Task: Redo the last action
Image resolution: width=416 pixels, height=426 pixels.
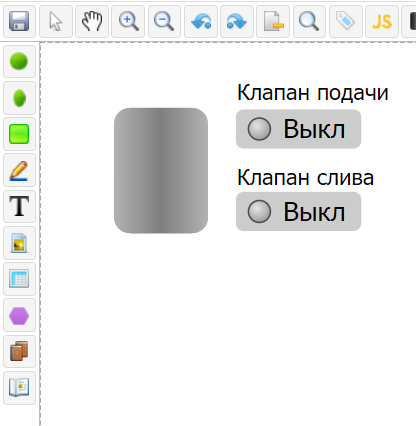Action: point(237,21)
